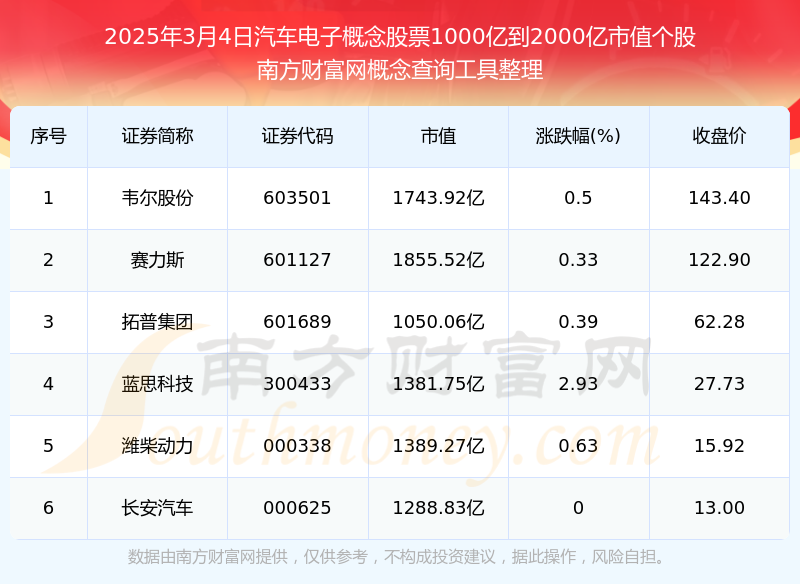
Task: Click the disclaimer '数据由南方财富网提供' footer text
Action: [x=208, y=556]
